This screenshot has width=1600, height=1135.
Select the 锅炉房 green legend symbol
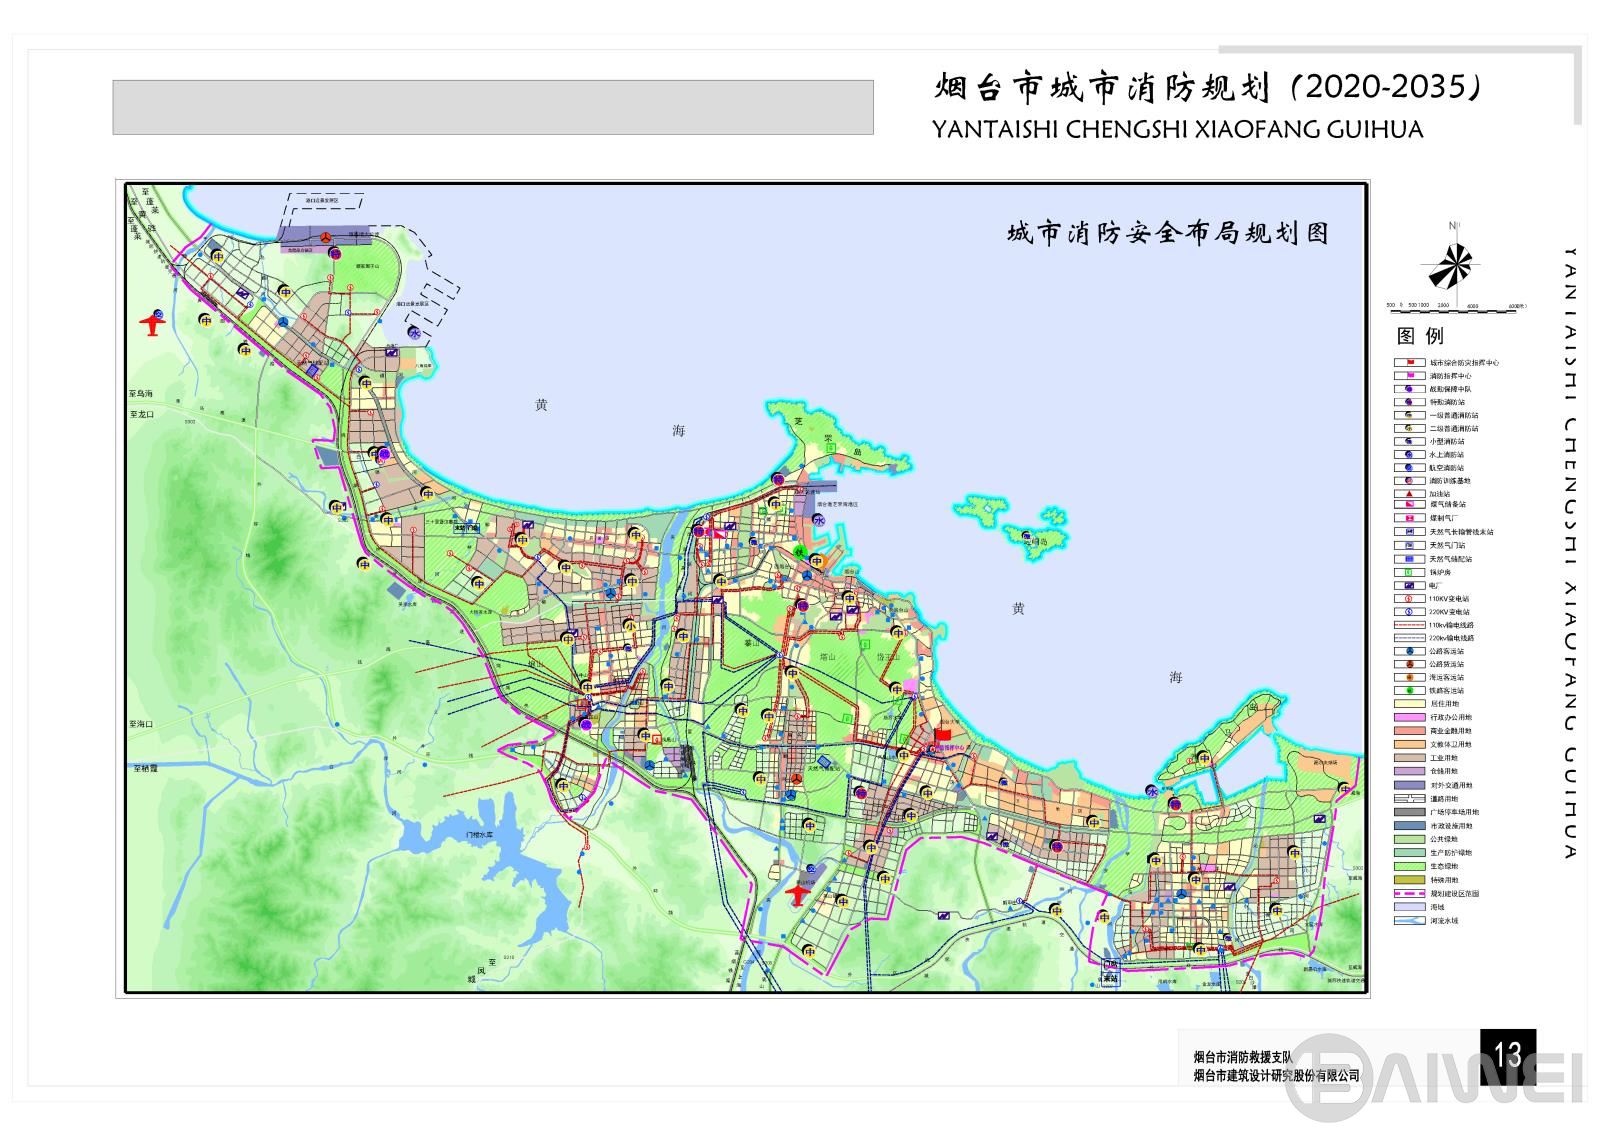(1409, 572)
